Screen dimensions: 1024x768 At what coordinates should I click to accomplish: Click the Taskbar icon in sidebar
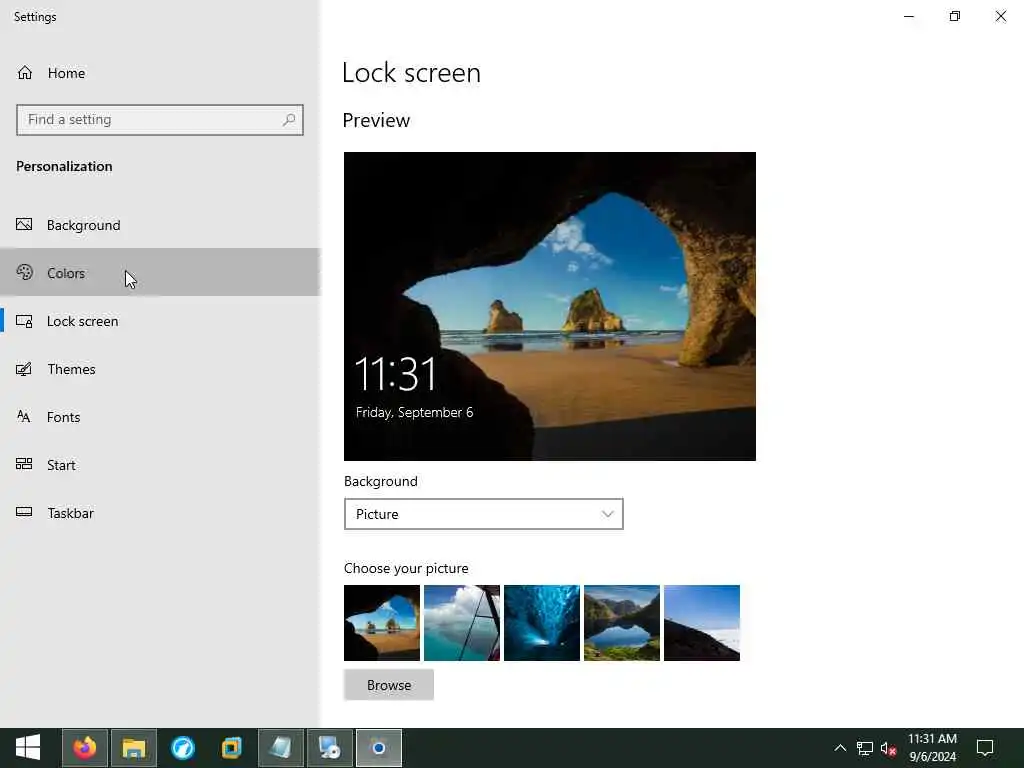[x=24, y=512]
